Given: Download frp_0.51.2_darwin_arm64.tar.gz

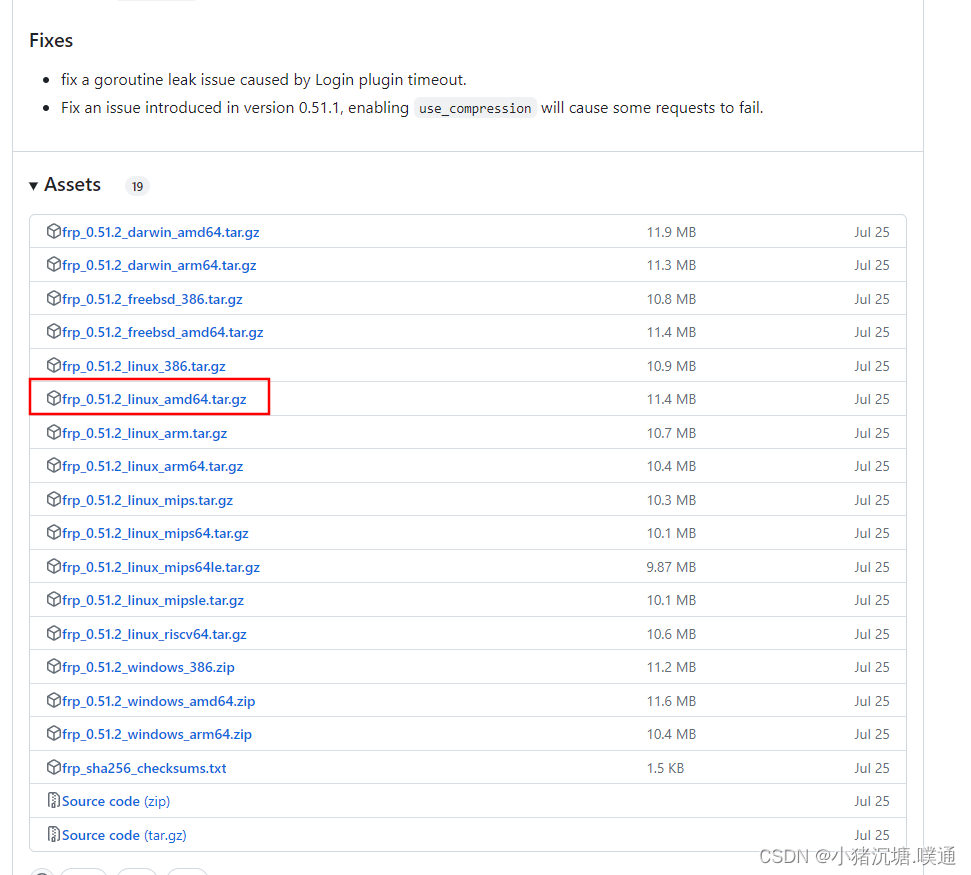Looking at the screenshot, I should coord(159,266).
